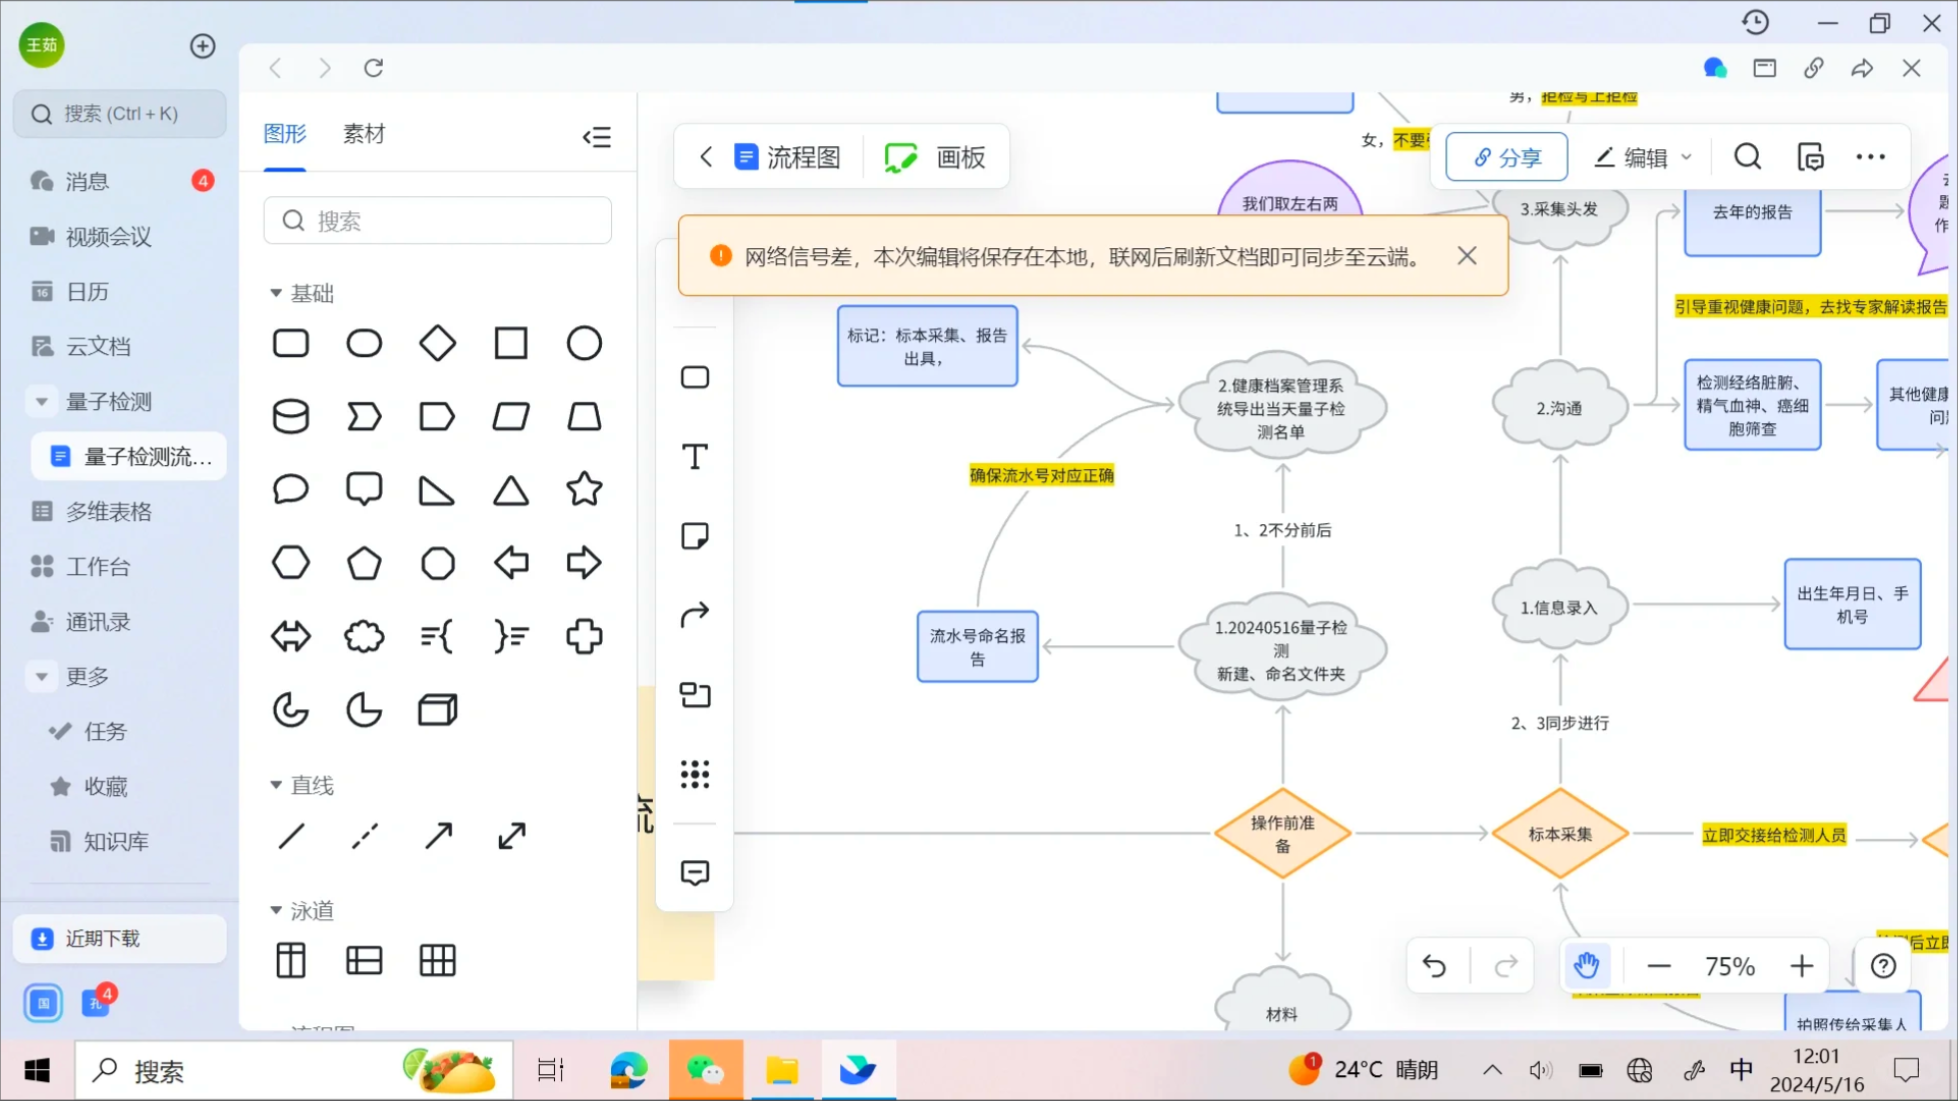
Task: Select the sticky note tool
Action: [x=694, y=536]
